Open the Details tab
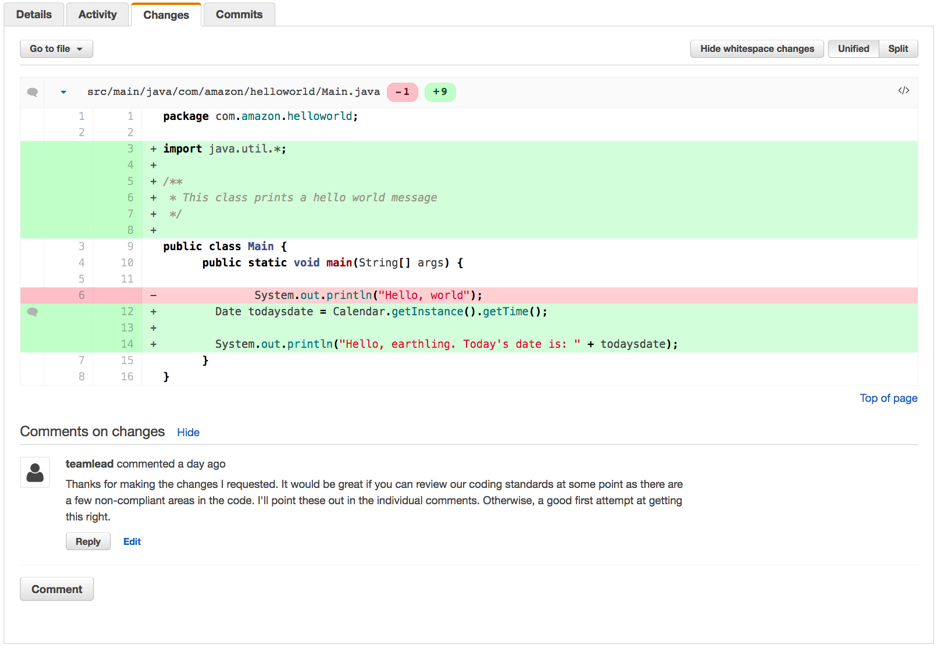The image size is (940, 648). pos(34,14)
